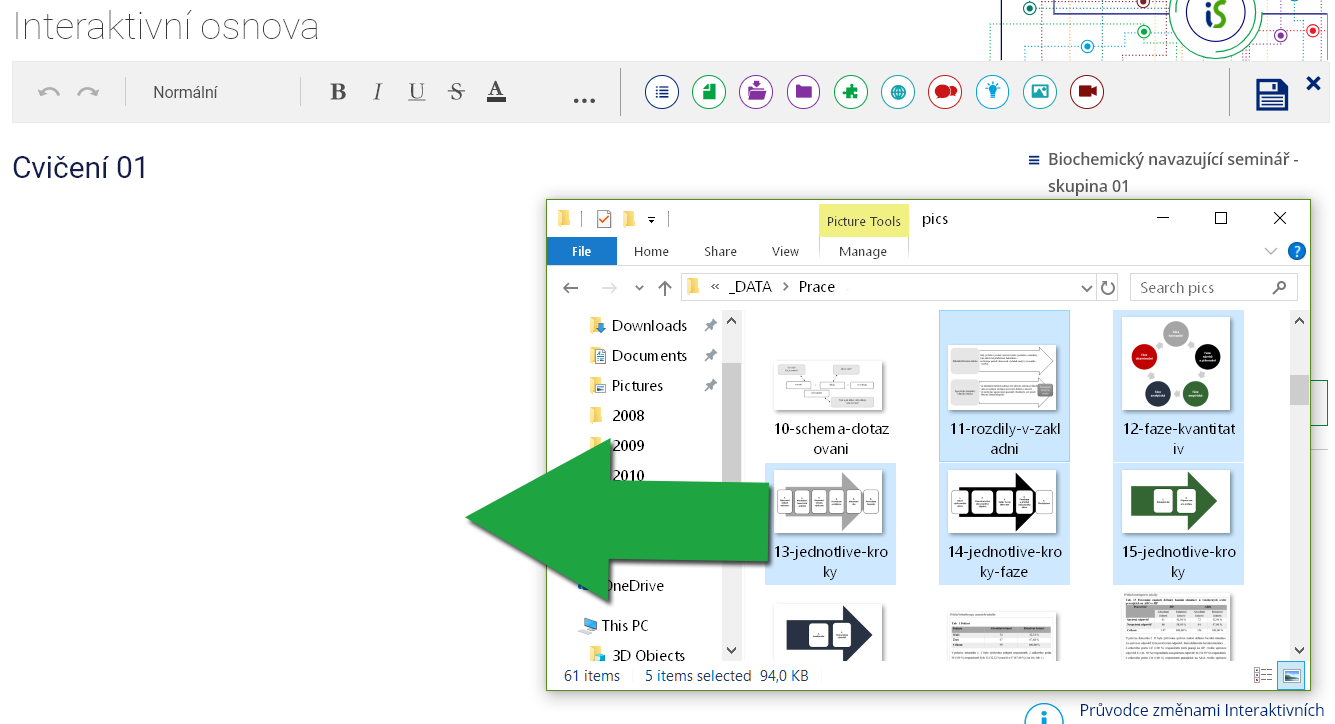Click the text color button

pyautogui.click(x=496, y=92)
